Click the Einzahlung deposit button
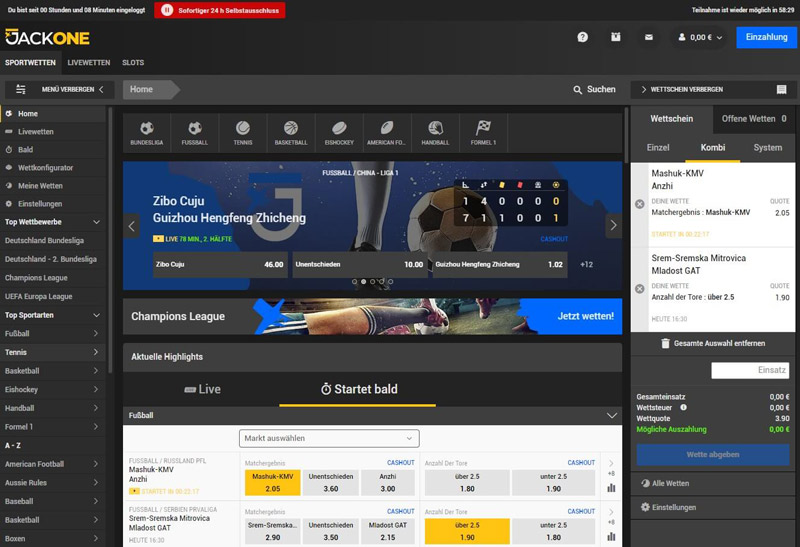The height and width of the screenshot is (547, 800). pyautogui.click(x=766, y=37)
